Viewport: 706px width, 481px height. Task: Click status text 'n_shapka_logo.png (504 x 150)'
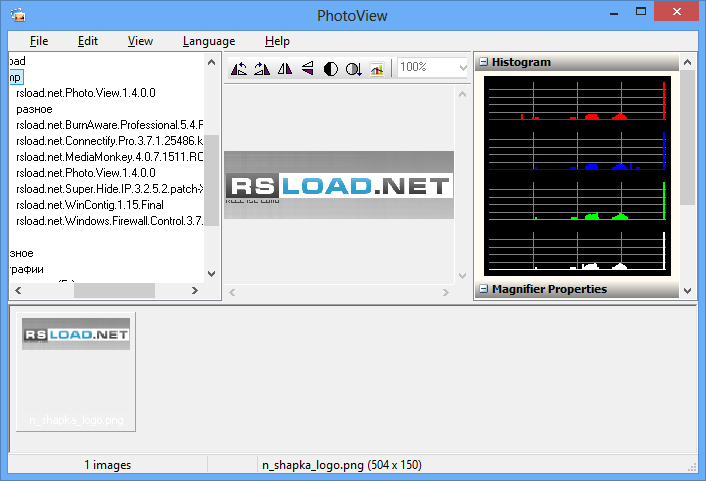[x=342, y=465]
